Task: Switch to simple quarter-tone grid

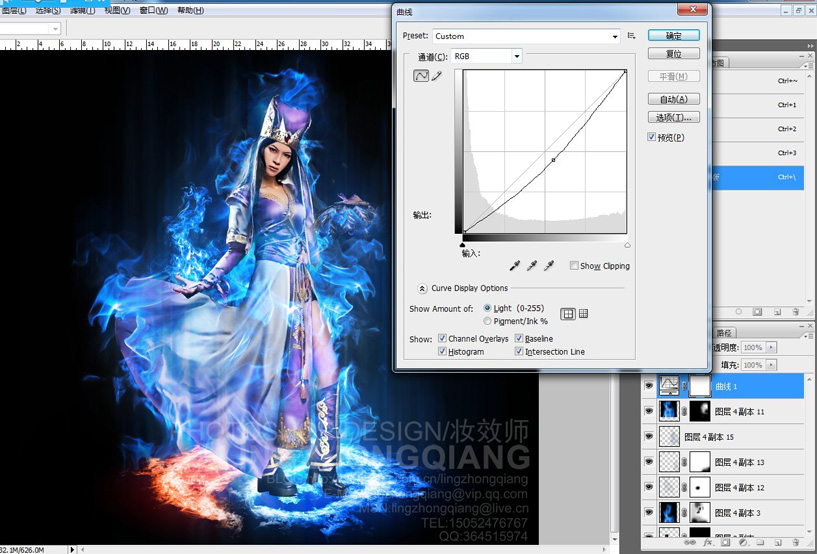Action: point(567,314)
